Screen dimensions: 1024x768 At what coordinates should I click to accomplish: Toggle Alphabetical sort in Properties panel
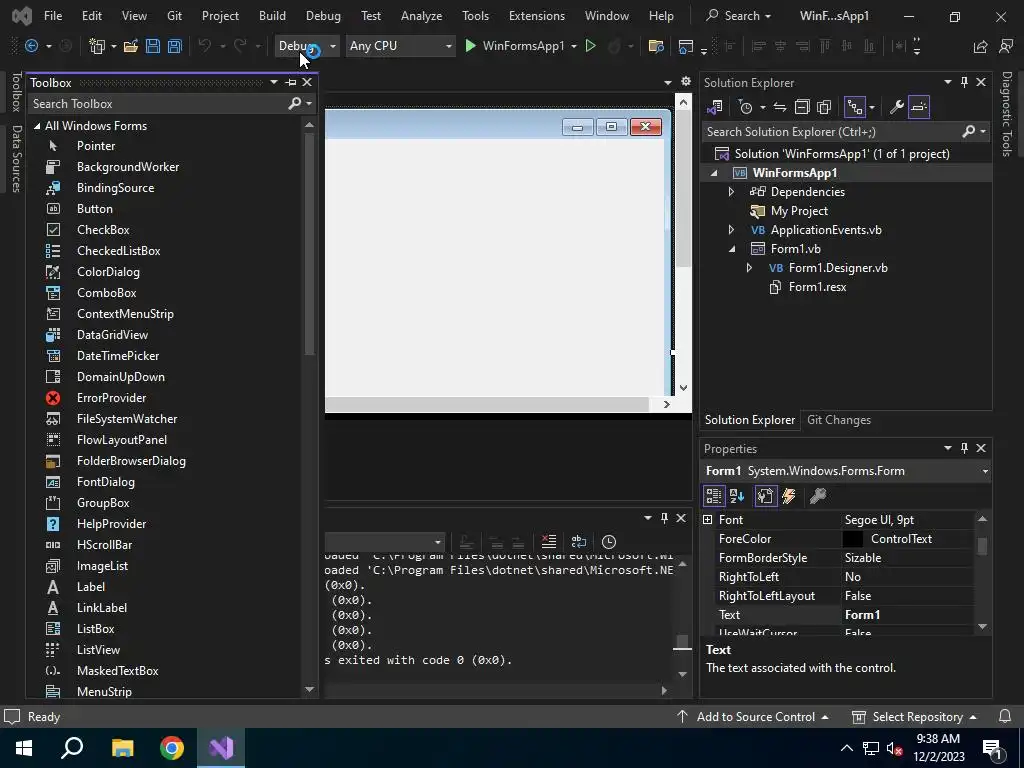point(737,496)
